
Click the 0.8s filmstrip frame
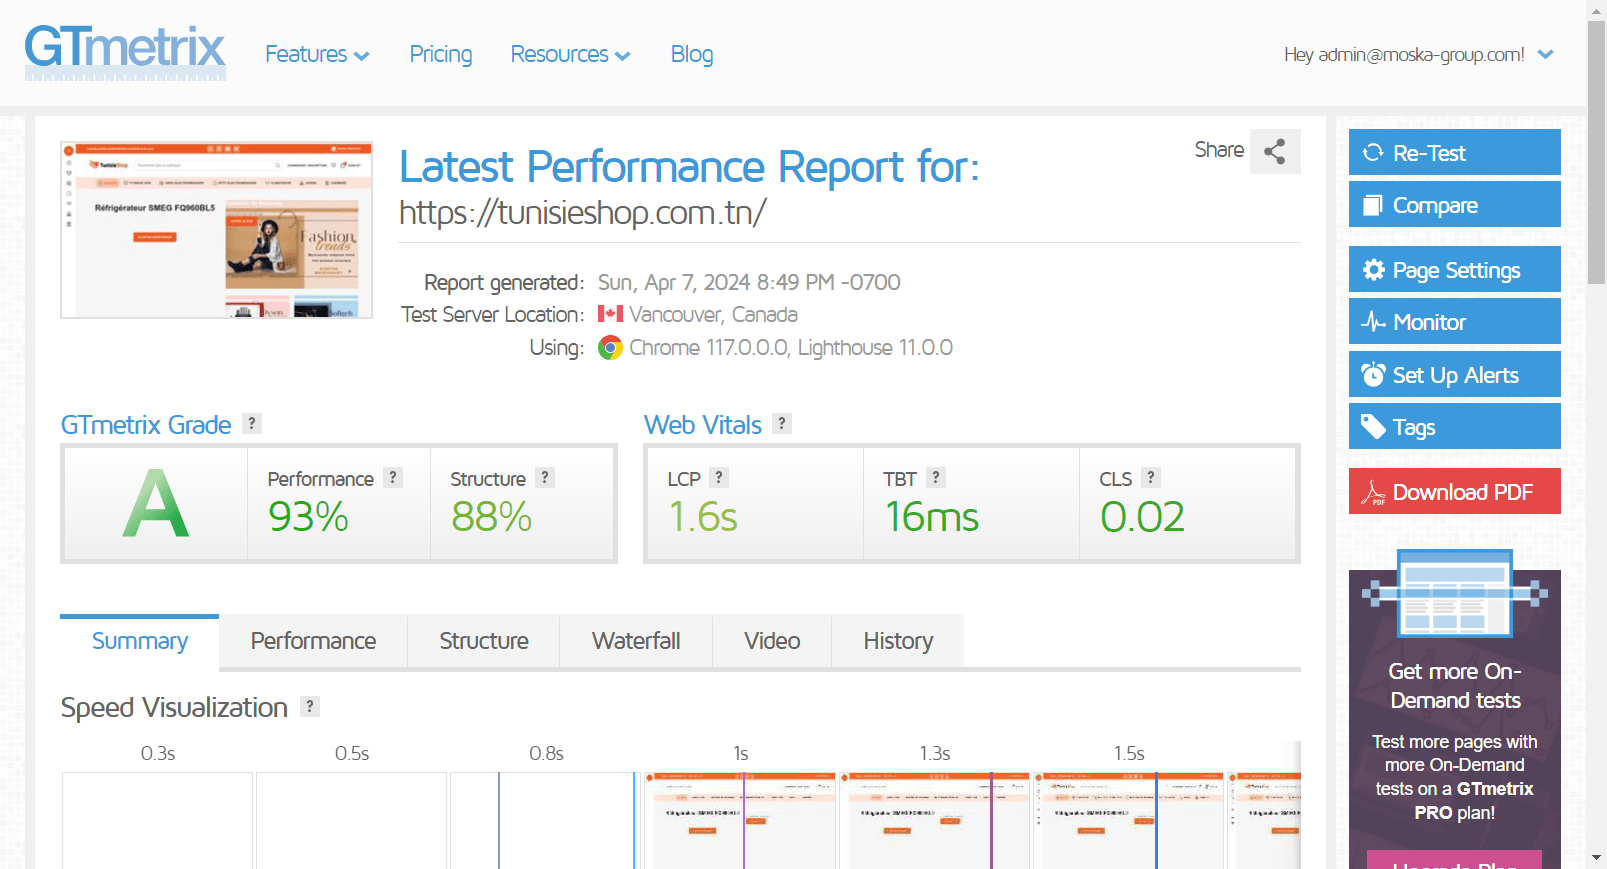[x=546, y=820]
